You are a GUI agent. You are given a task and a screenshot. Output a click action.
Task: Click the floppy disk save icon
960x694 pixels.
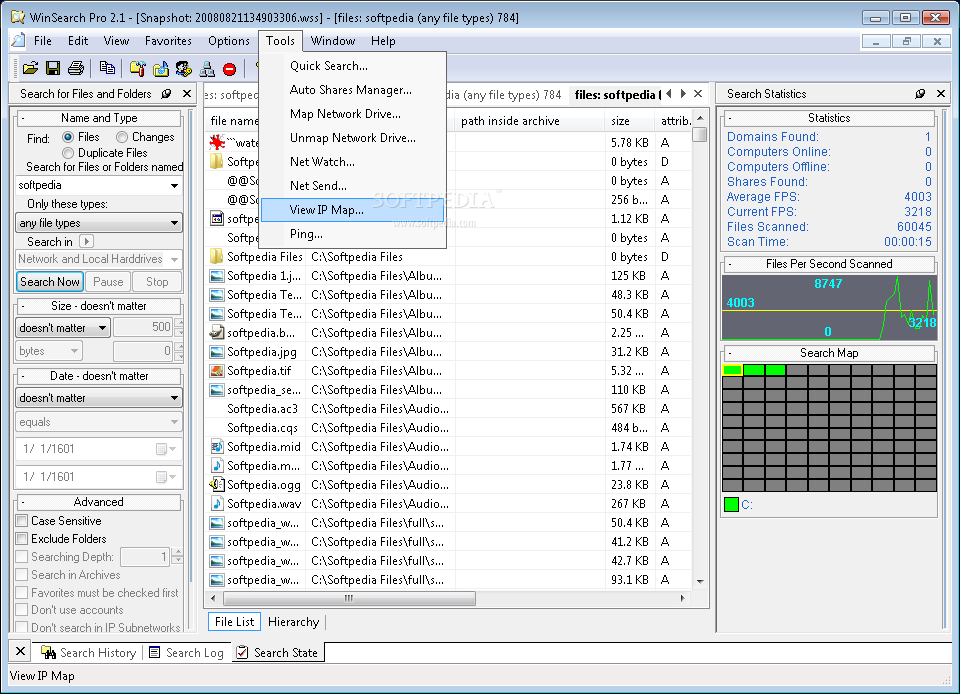coord(53,69)
